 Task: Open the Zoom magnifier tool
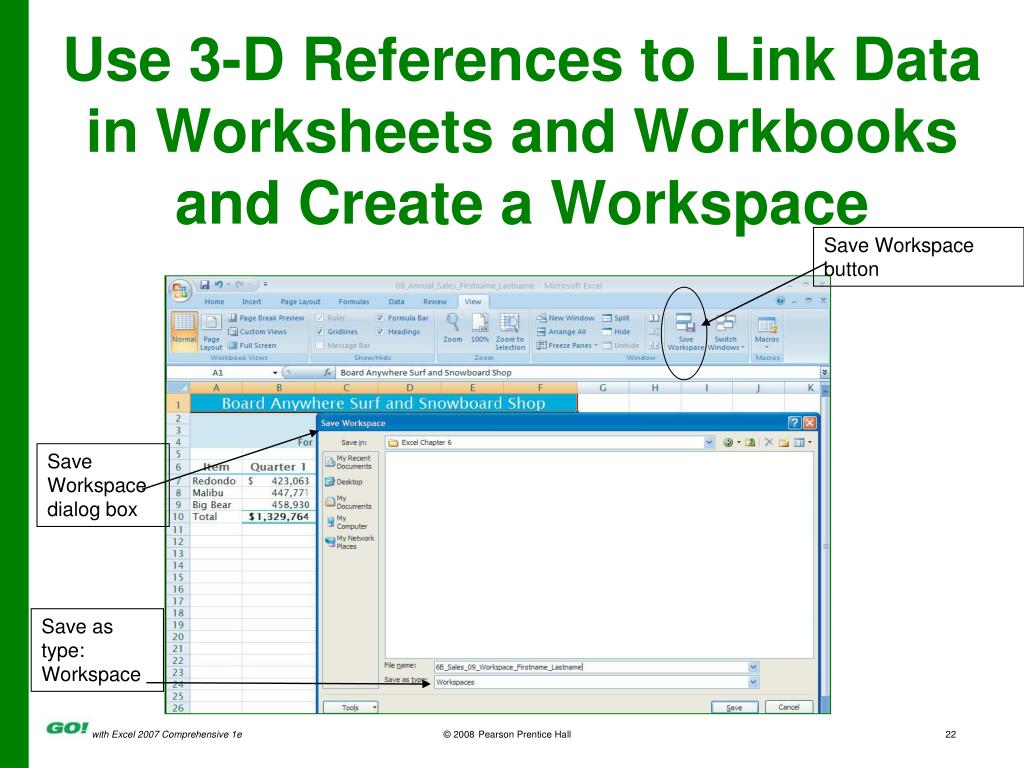click(453, 328)
